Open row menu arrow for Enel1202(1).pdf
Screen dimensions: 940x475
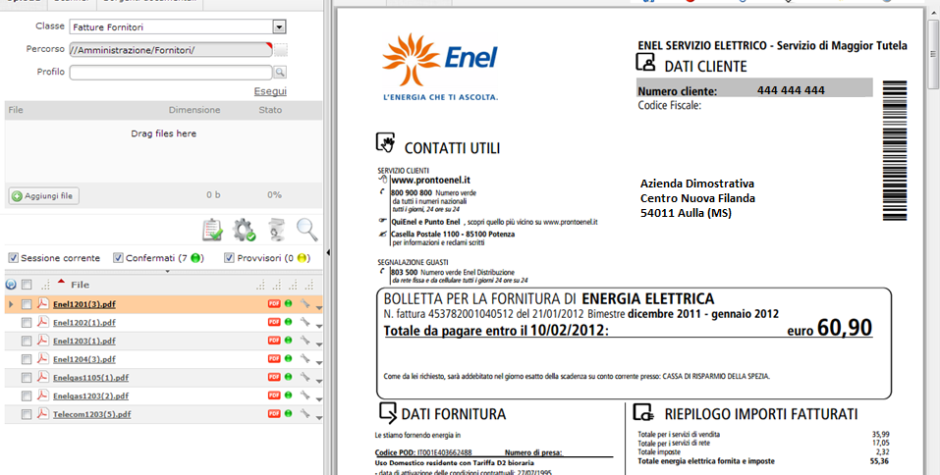[x=319, y=326]
